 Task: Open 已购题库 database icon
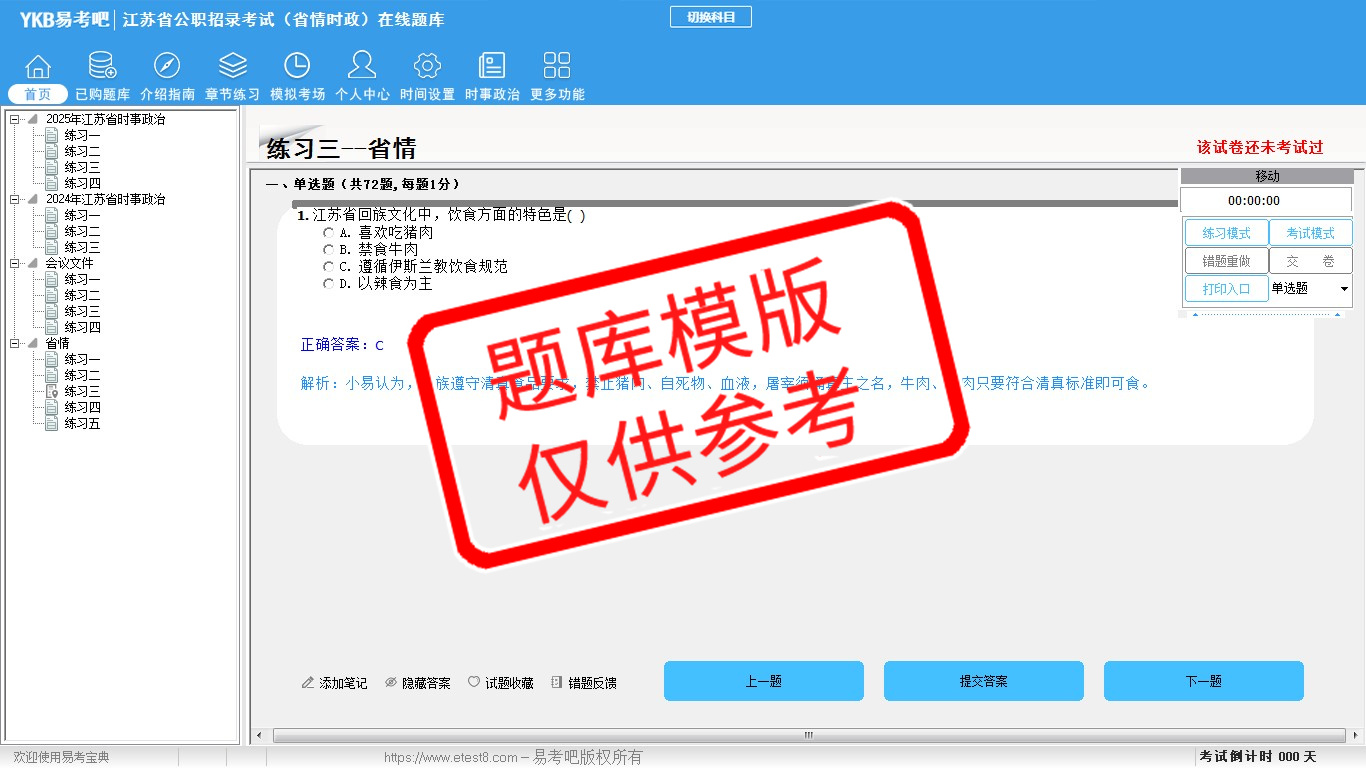point(102,67)
